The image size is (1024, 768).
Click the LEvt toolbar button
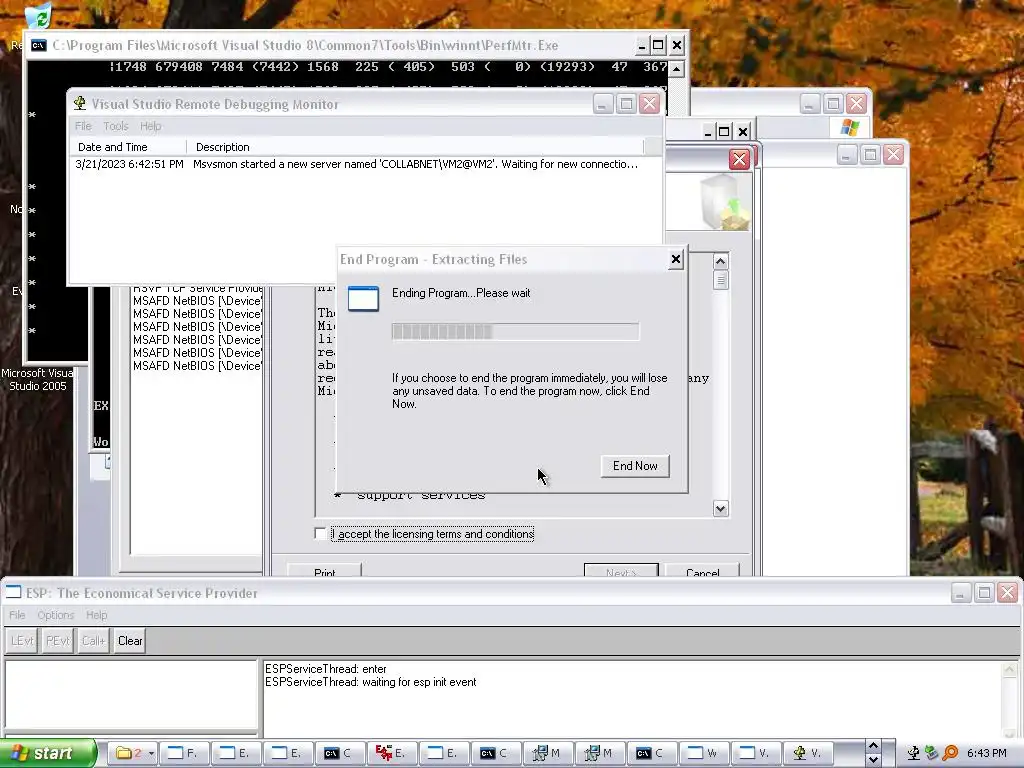22,641
